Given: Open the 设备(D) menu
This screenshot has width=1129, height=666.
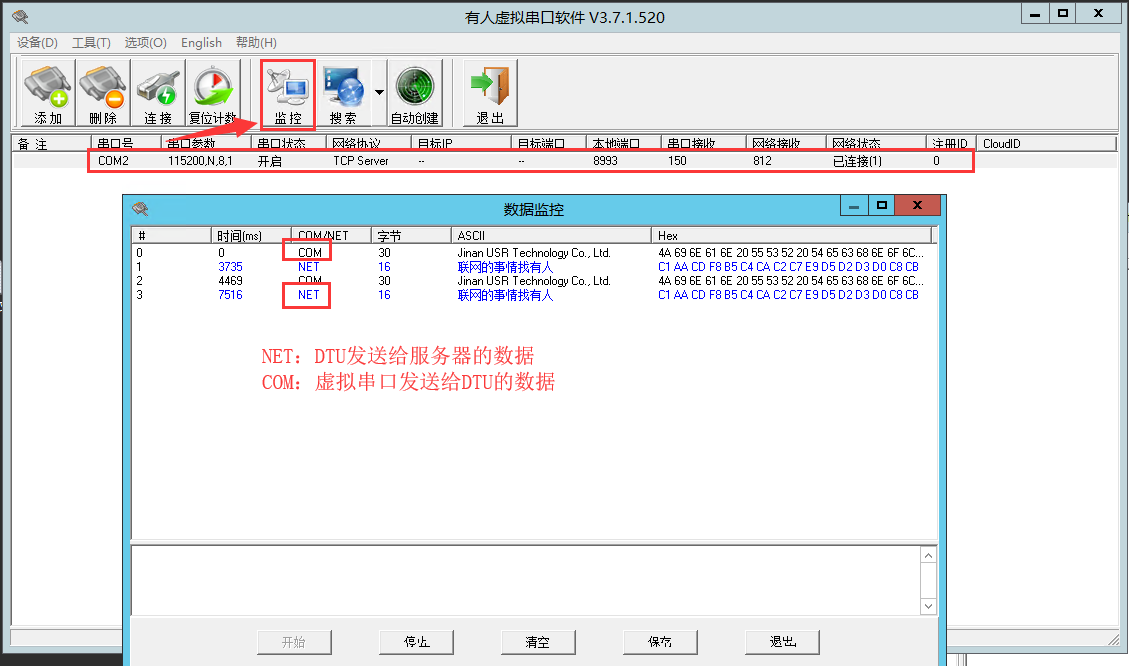Looking at the screenshot, I should (x=38, y=43).
